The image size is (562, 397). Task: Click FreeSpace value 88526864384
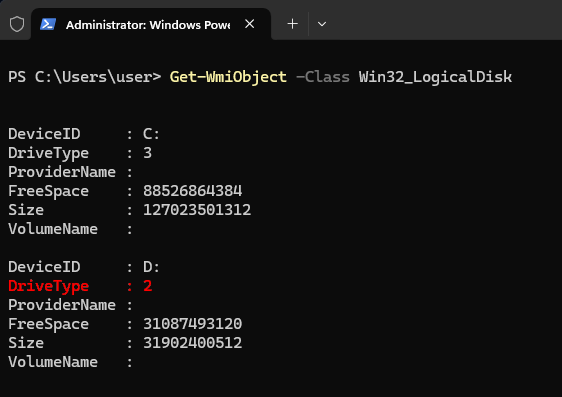(x=192, y=191)
